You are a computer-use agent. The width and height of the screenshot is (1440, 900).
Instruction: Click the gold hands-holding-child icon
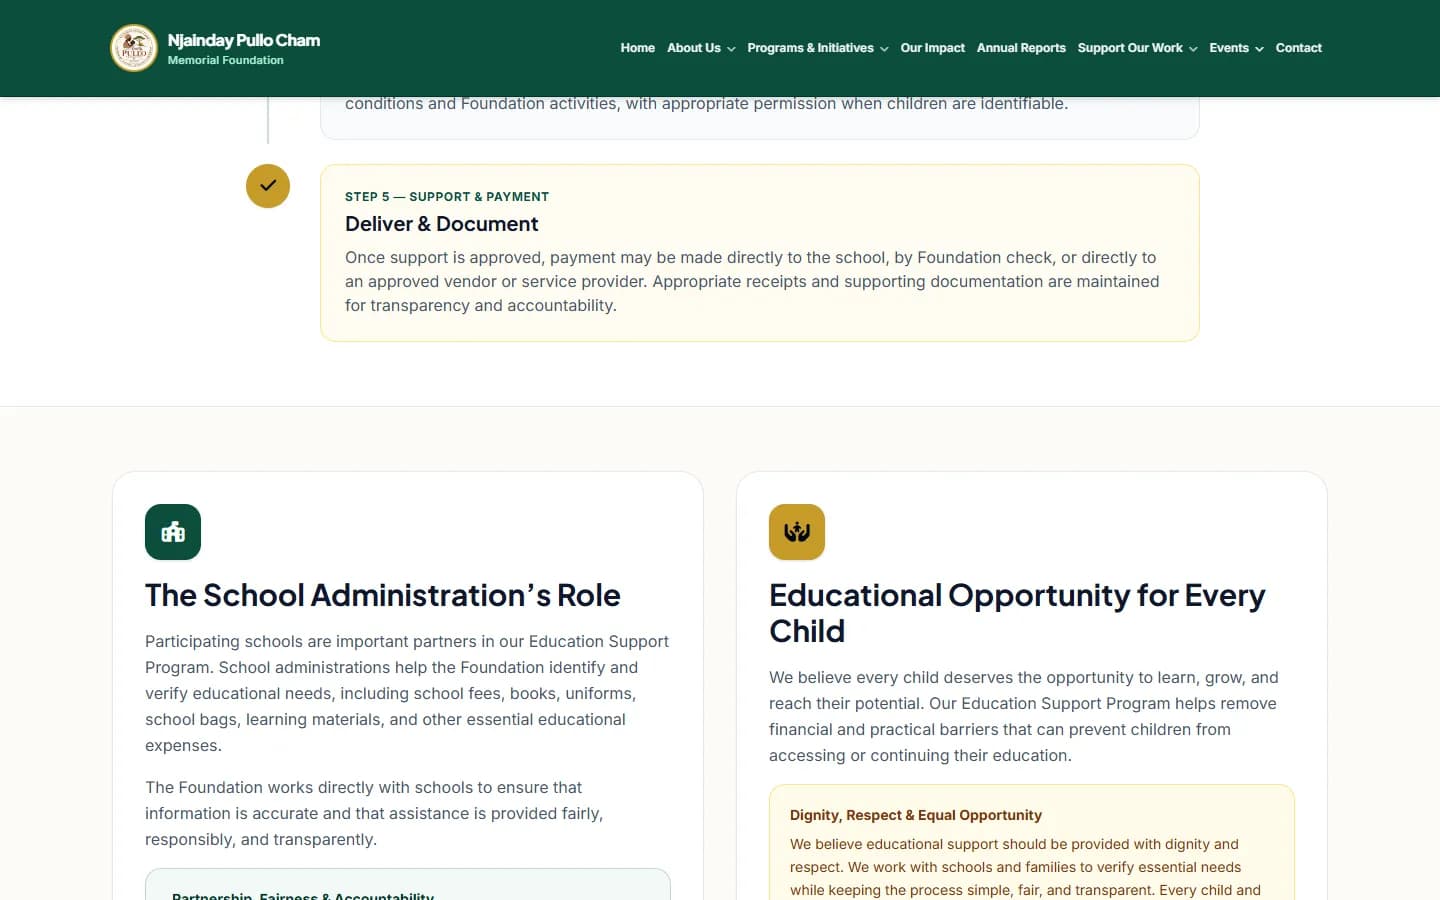[x=797, y=532]
